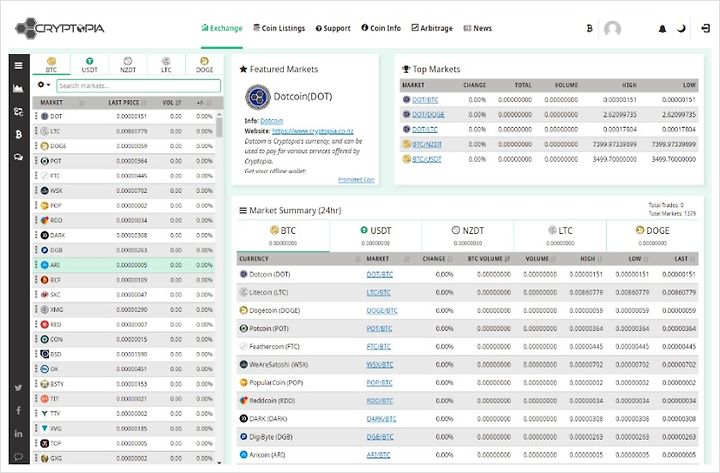Open the exchange transfer icon in the sidebar
This screenshot has width=720, height=473.
pos(18,112)
